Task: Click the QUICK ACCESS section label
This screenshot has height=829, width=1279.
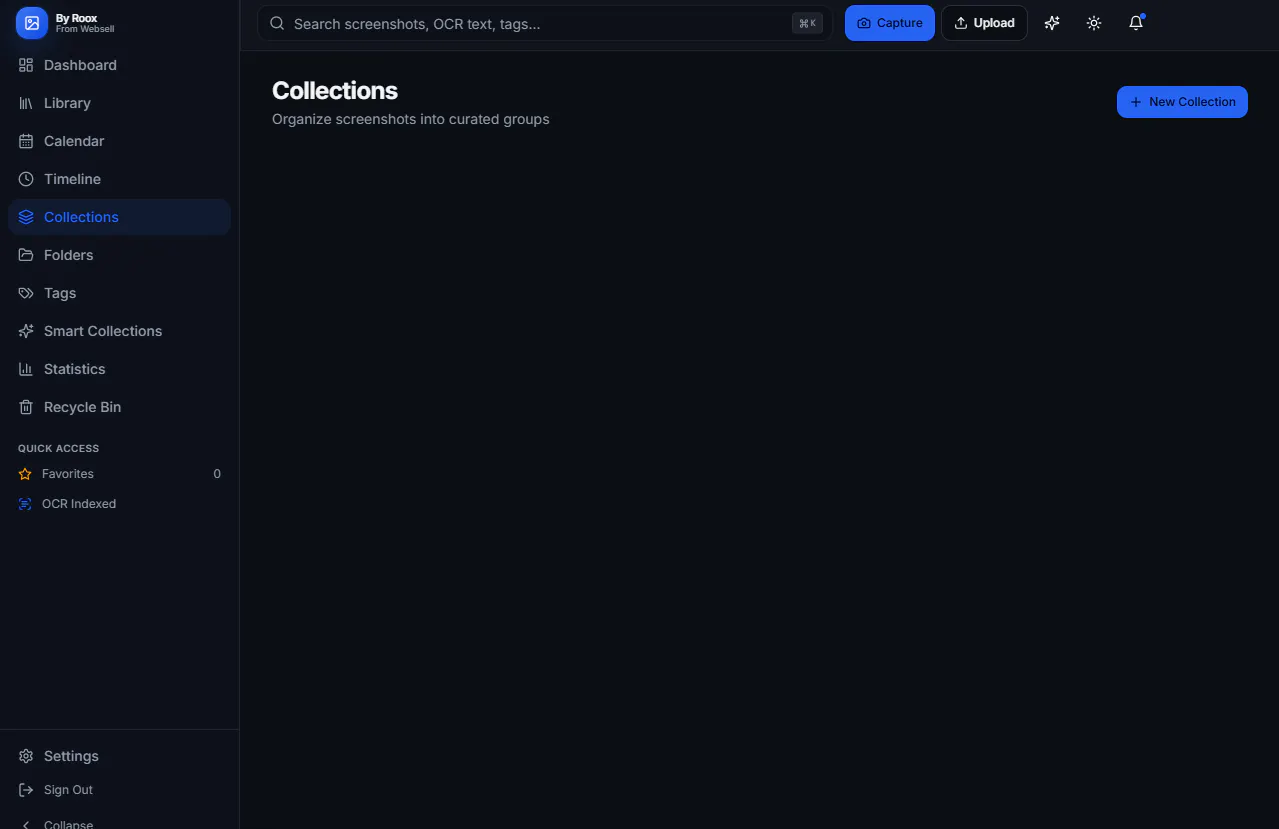Action: pyautogui.click(x=58, y=448)
